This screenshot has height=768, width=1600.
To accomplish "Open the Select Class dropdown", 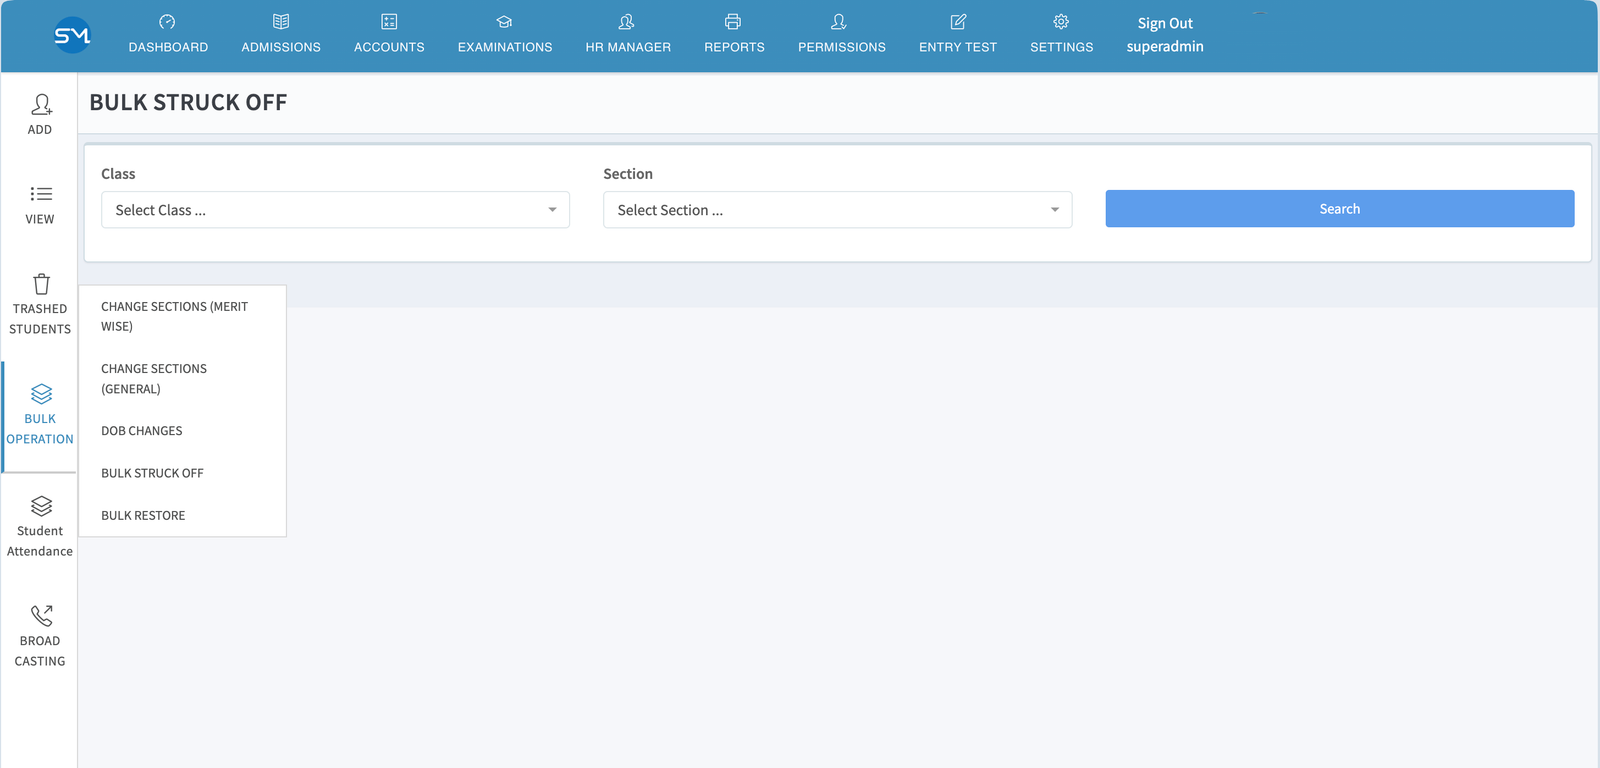I will pyautogui.click(x=335, y=210).
